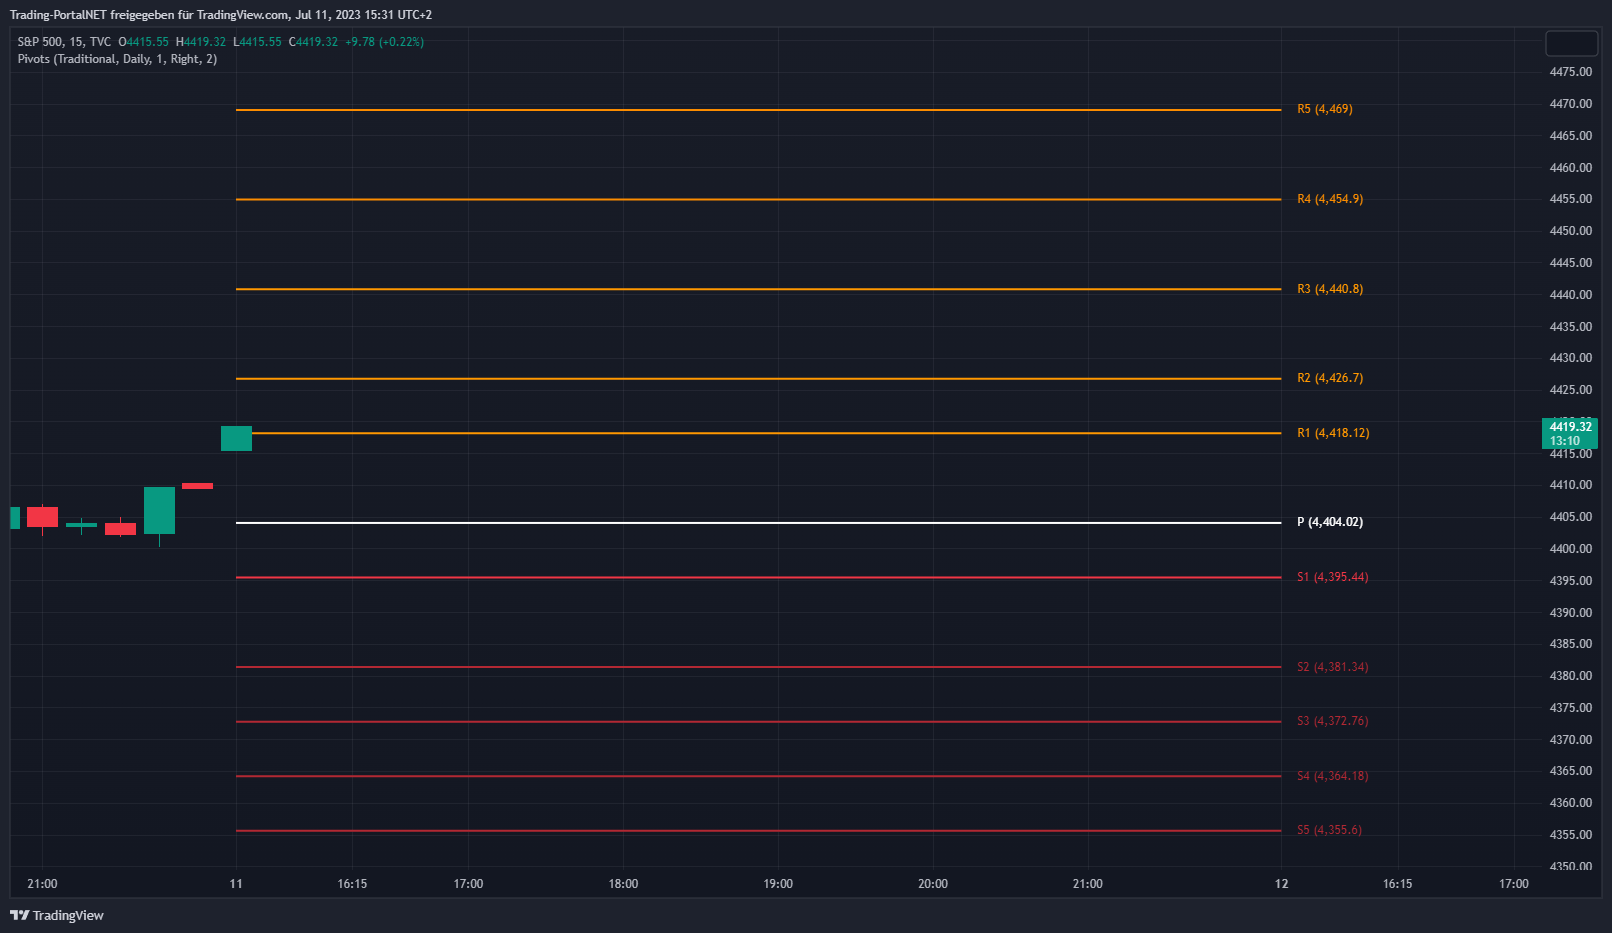Click the TradingView logo icon
Image resolution: width=1612 pixels, height=933 pixels.
[x=19, y=915]
